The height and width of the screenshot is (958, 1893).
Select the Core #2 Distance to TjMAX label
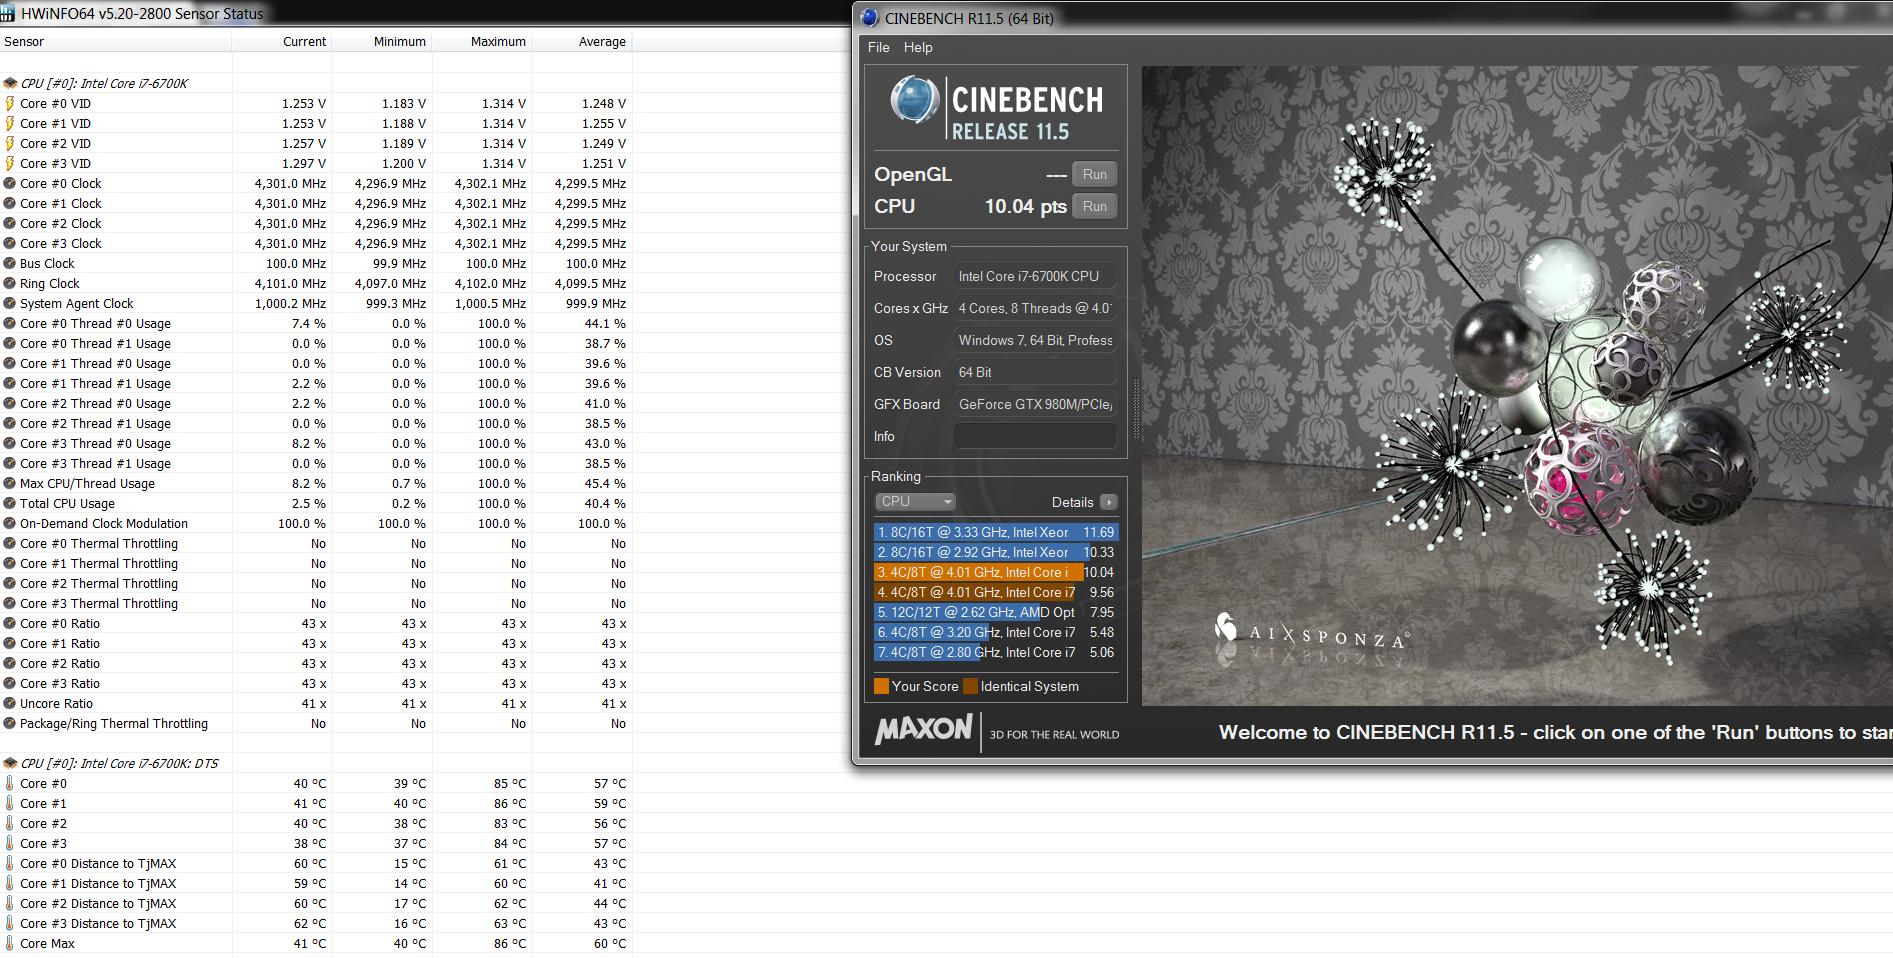click(x=98, y=904)
